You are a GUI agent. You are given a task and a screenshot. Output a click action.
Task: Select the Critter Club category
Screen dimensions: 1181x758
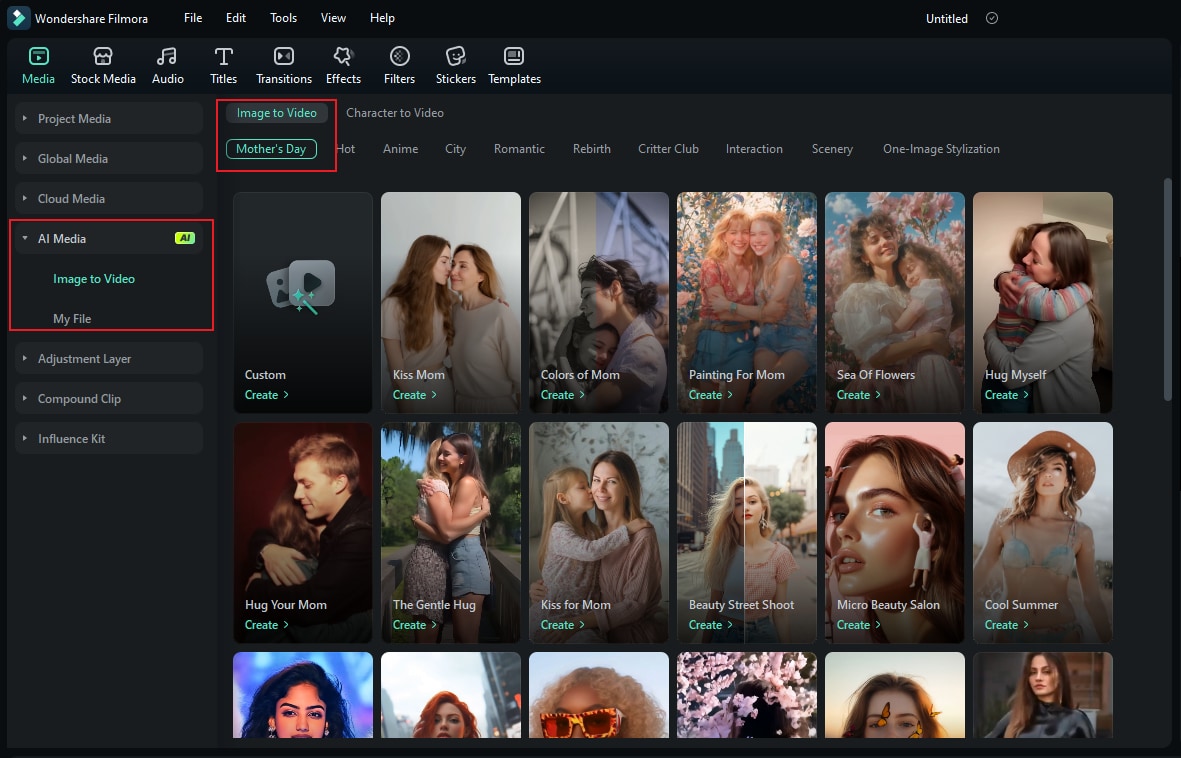coord(668,149)
